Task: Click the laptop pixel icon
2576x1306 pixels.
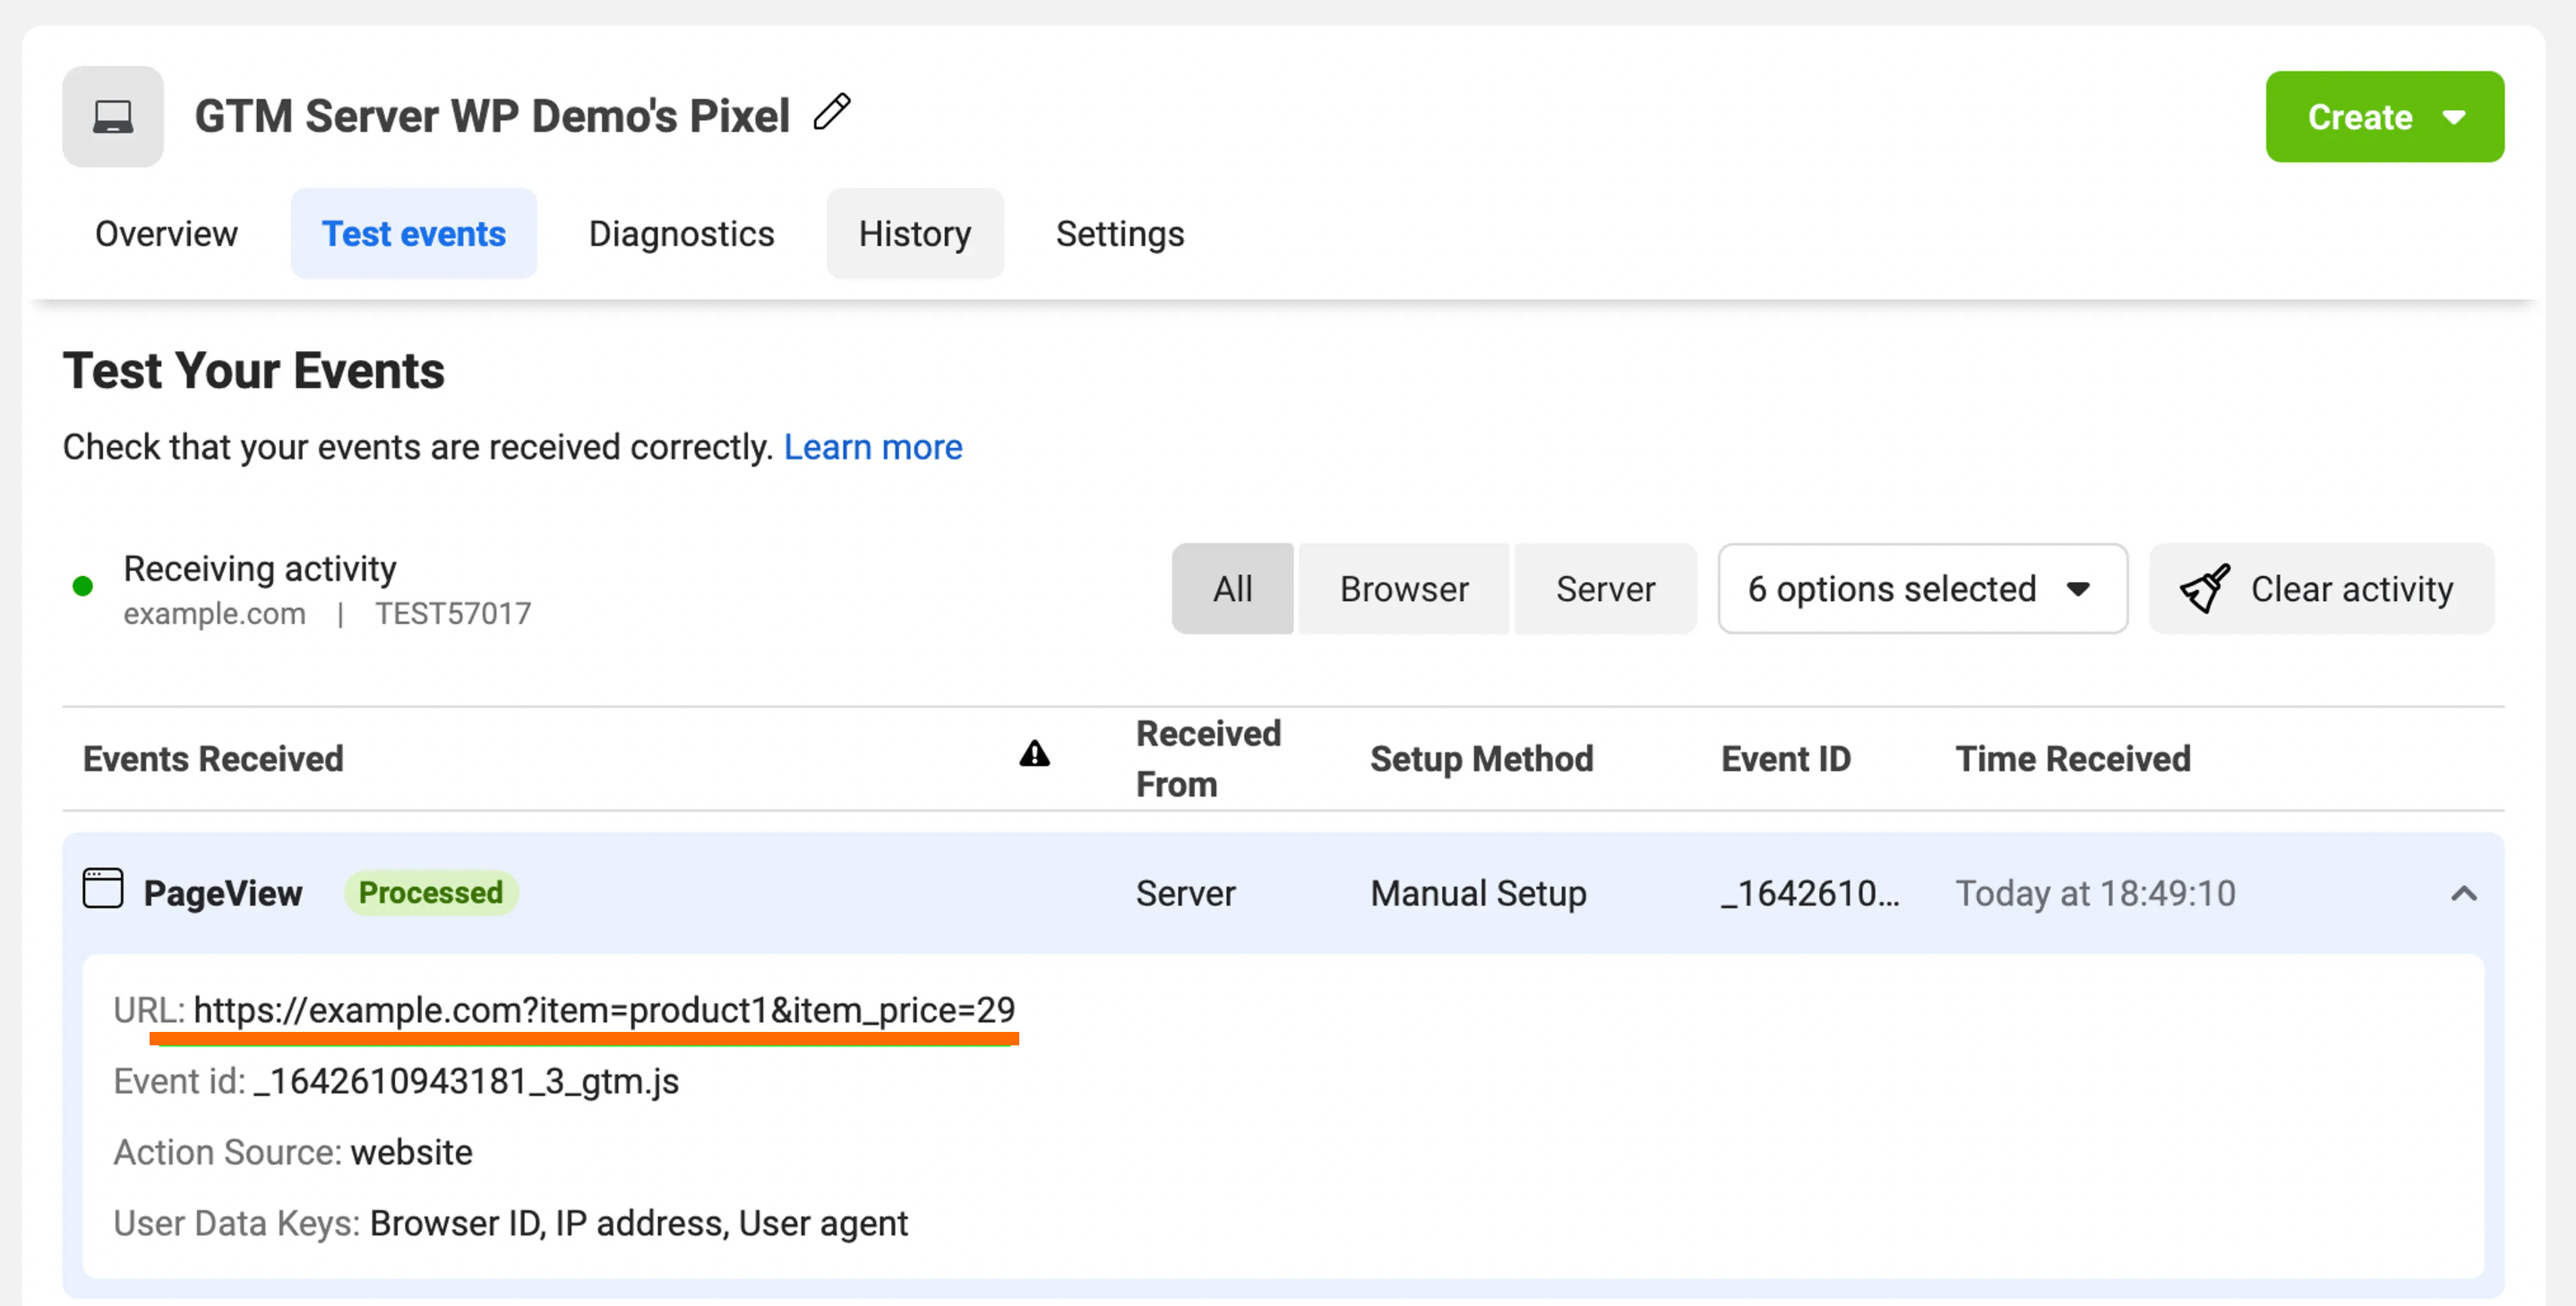Action: (x=113, y=116)
